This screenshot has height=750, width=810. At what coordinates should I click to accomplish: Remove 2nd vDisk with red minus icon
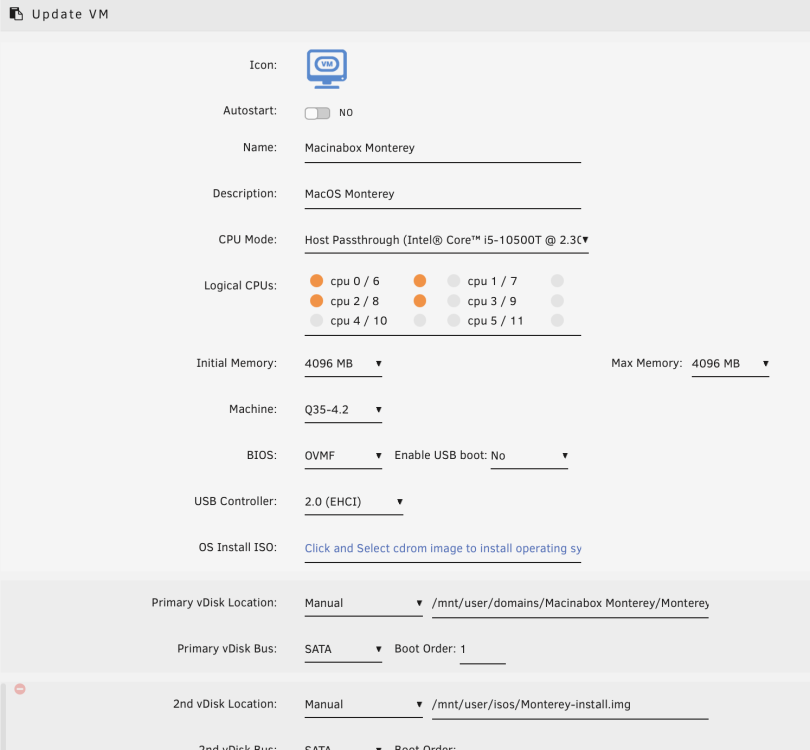click(20, 689)
